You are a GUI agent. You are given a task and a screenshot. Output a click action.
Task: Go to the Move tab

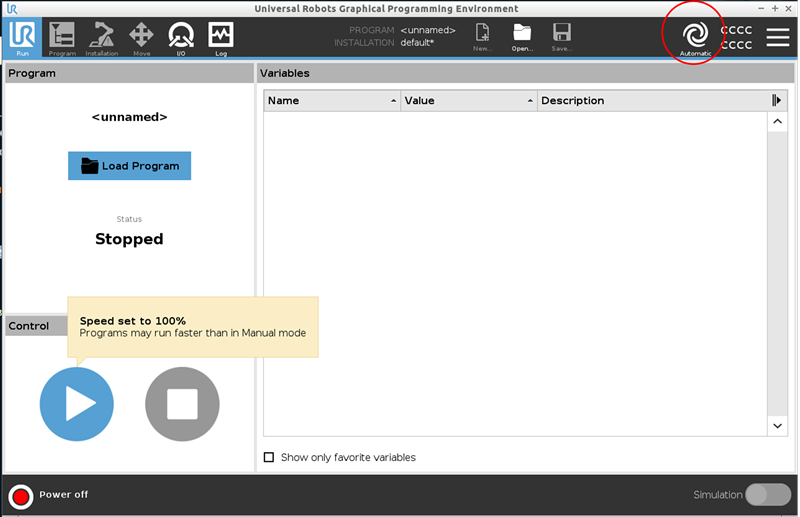141,39
